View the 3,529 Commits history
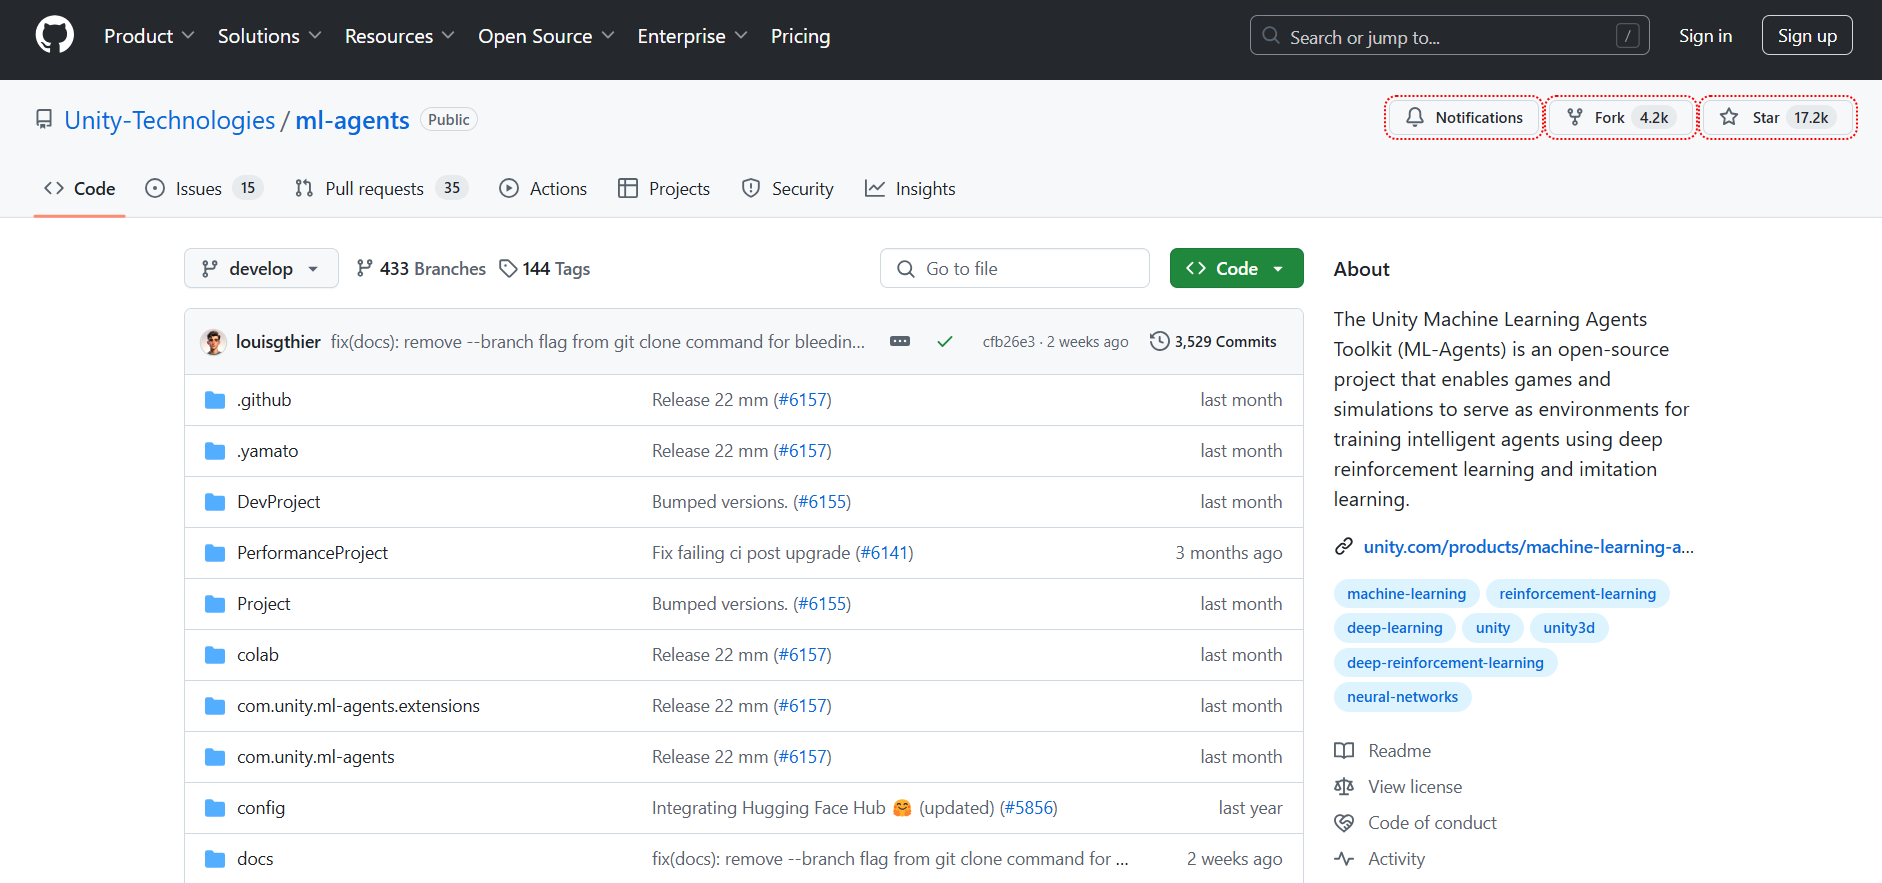Screen dimensions: 1882x883 1213,341
